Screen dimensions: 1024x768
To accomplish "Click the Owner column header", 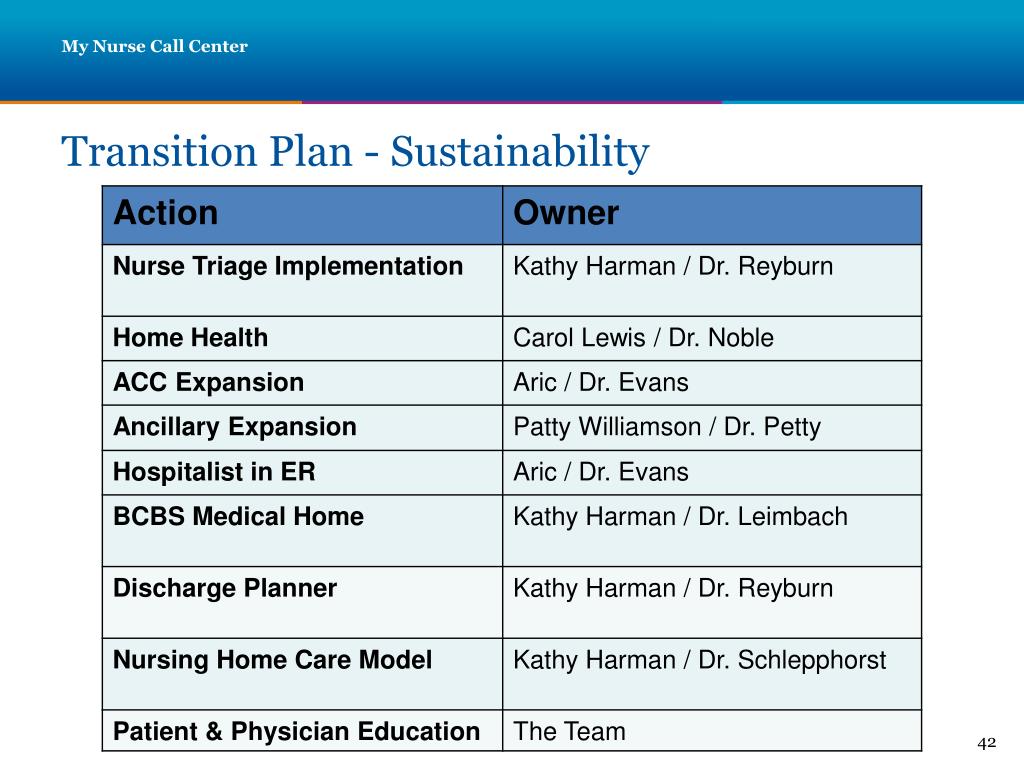I will [x=712, y=215].
